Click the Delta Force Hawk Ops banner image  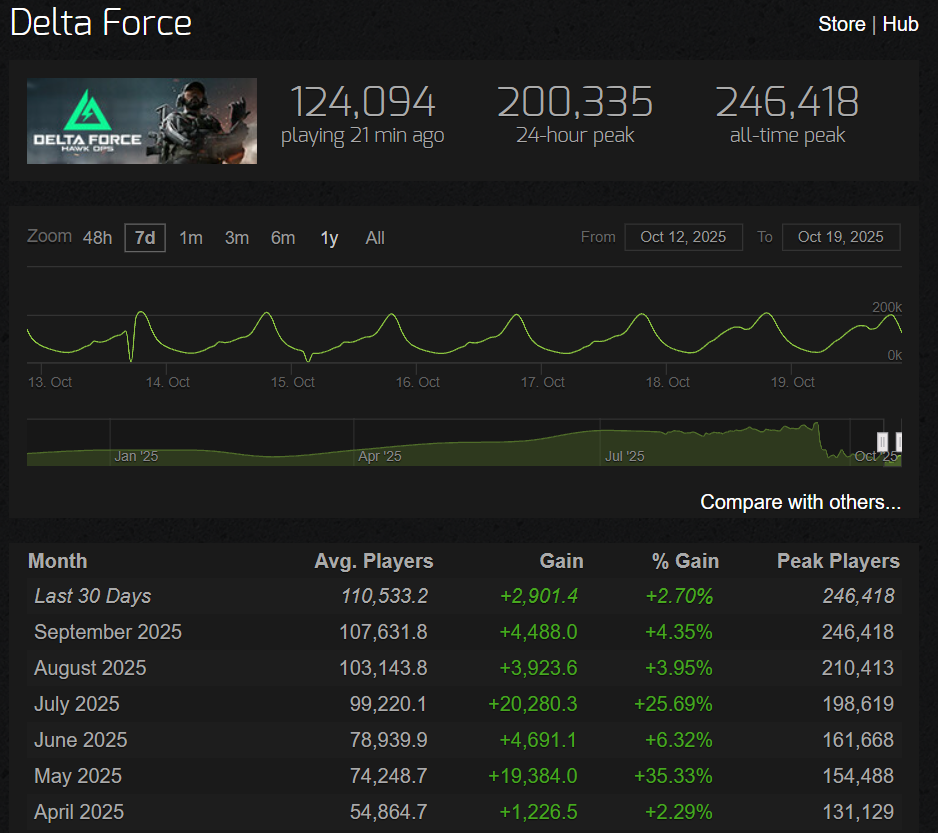pos(142,121)
